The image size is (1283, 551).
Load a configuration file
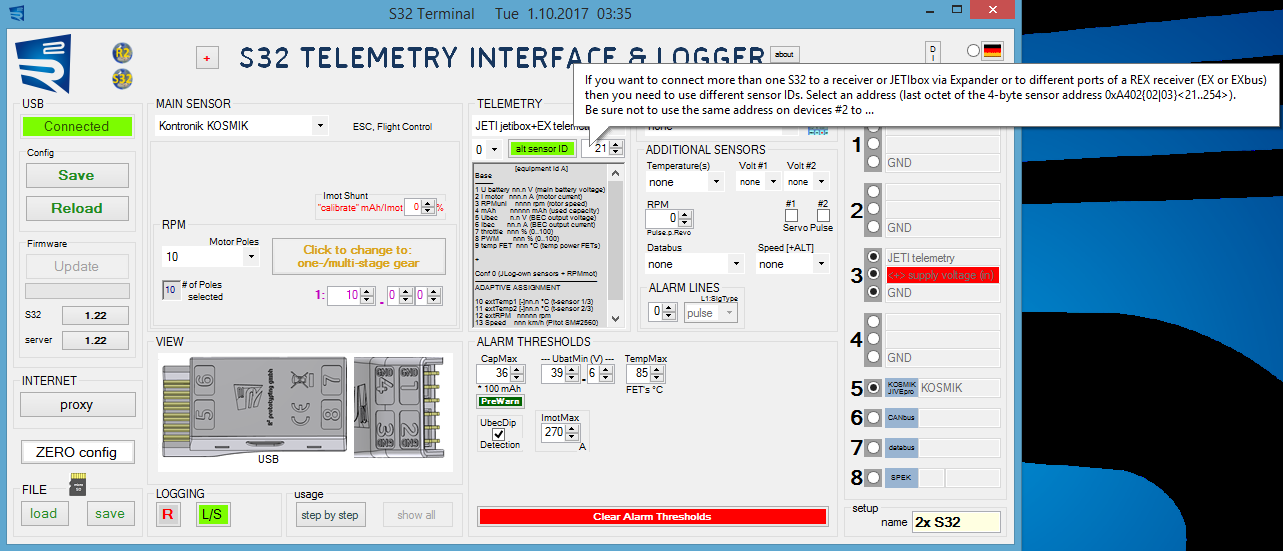[x=44, y=514]
